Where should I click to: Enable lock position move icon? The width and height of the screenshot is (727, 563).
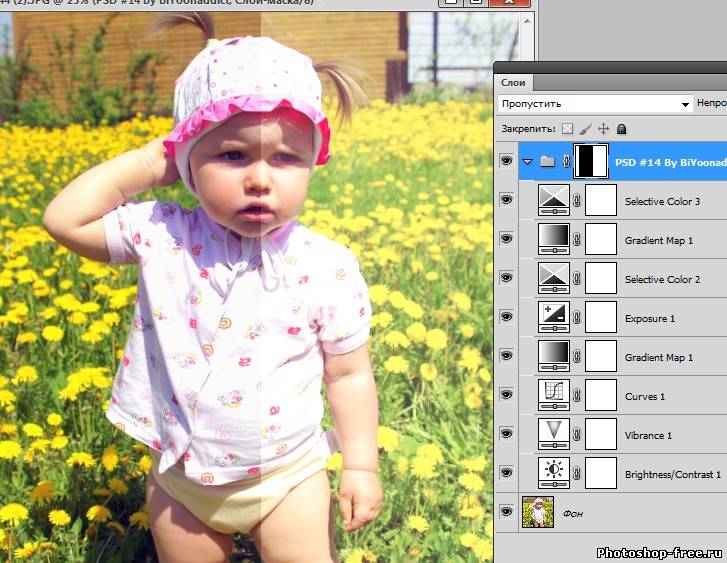point(603,129)
